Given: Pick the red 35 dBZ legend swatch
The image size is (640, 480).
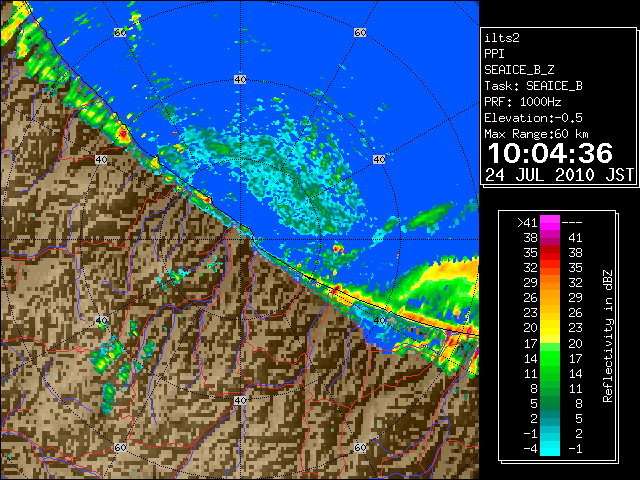Looking at the screenshot, I should pos(550,253).
